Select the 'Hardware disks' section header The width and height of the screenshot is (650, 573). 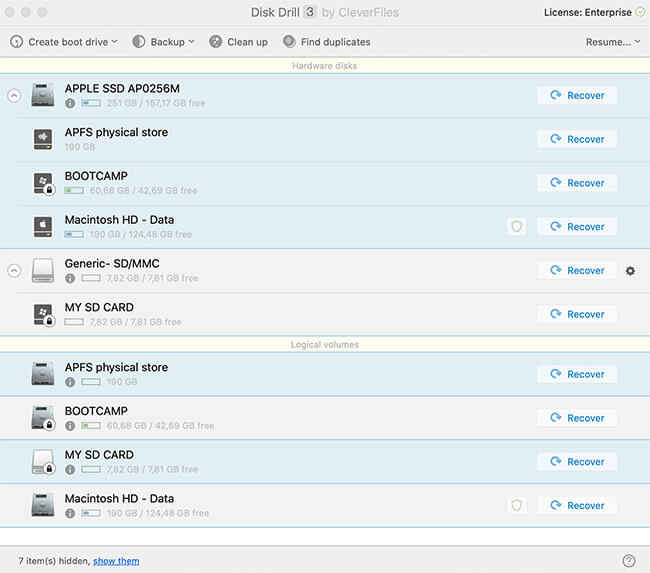[x=325, y=66]
